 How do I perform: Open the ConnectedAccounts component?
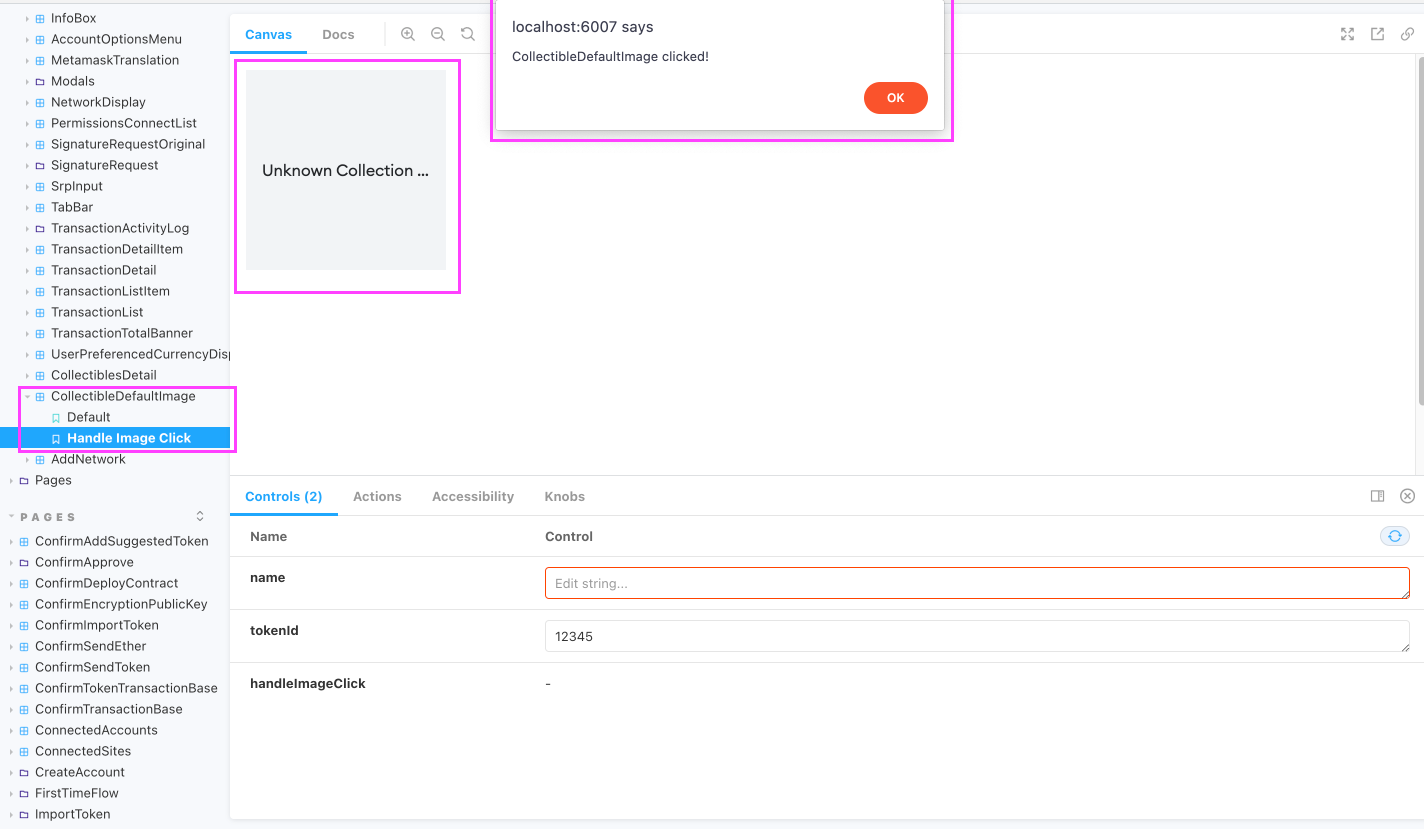pos(96,730)
